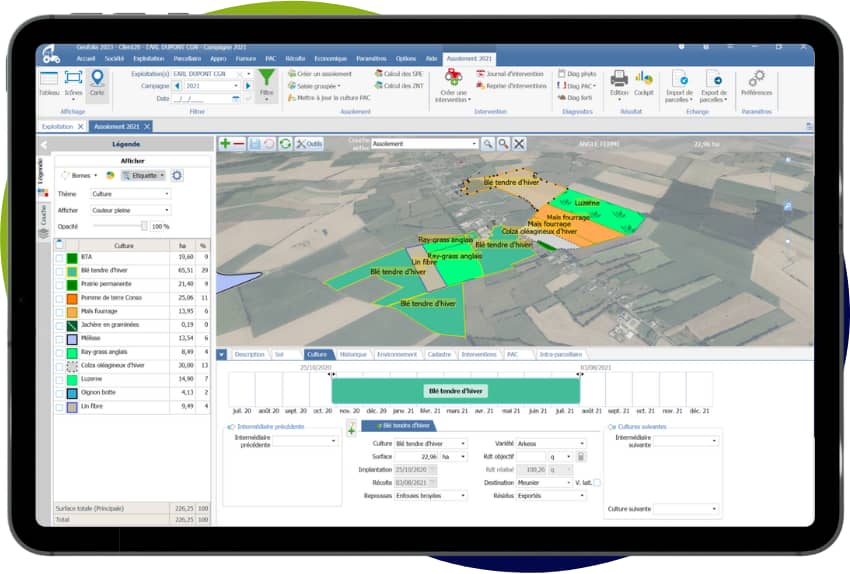
Task: Click the refresh icon in map toolbar
Action: coord(285,144)
